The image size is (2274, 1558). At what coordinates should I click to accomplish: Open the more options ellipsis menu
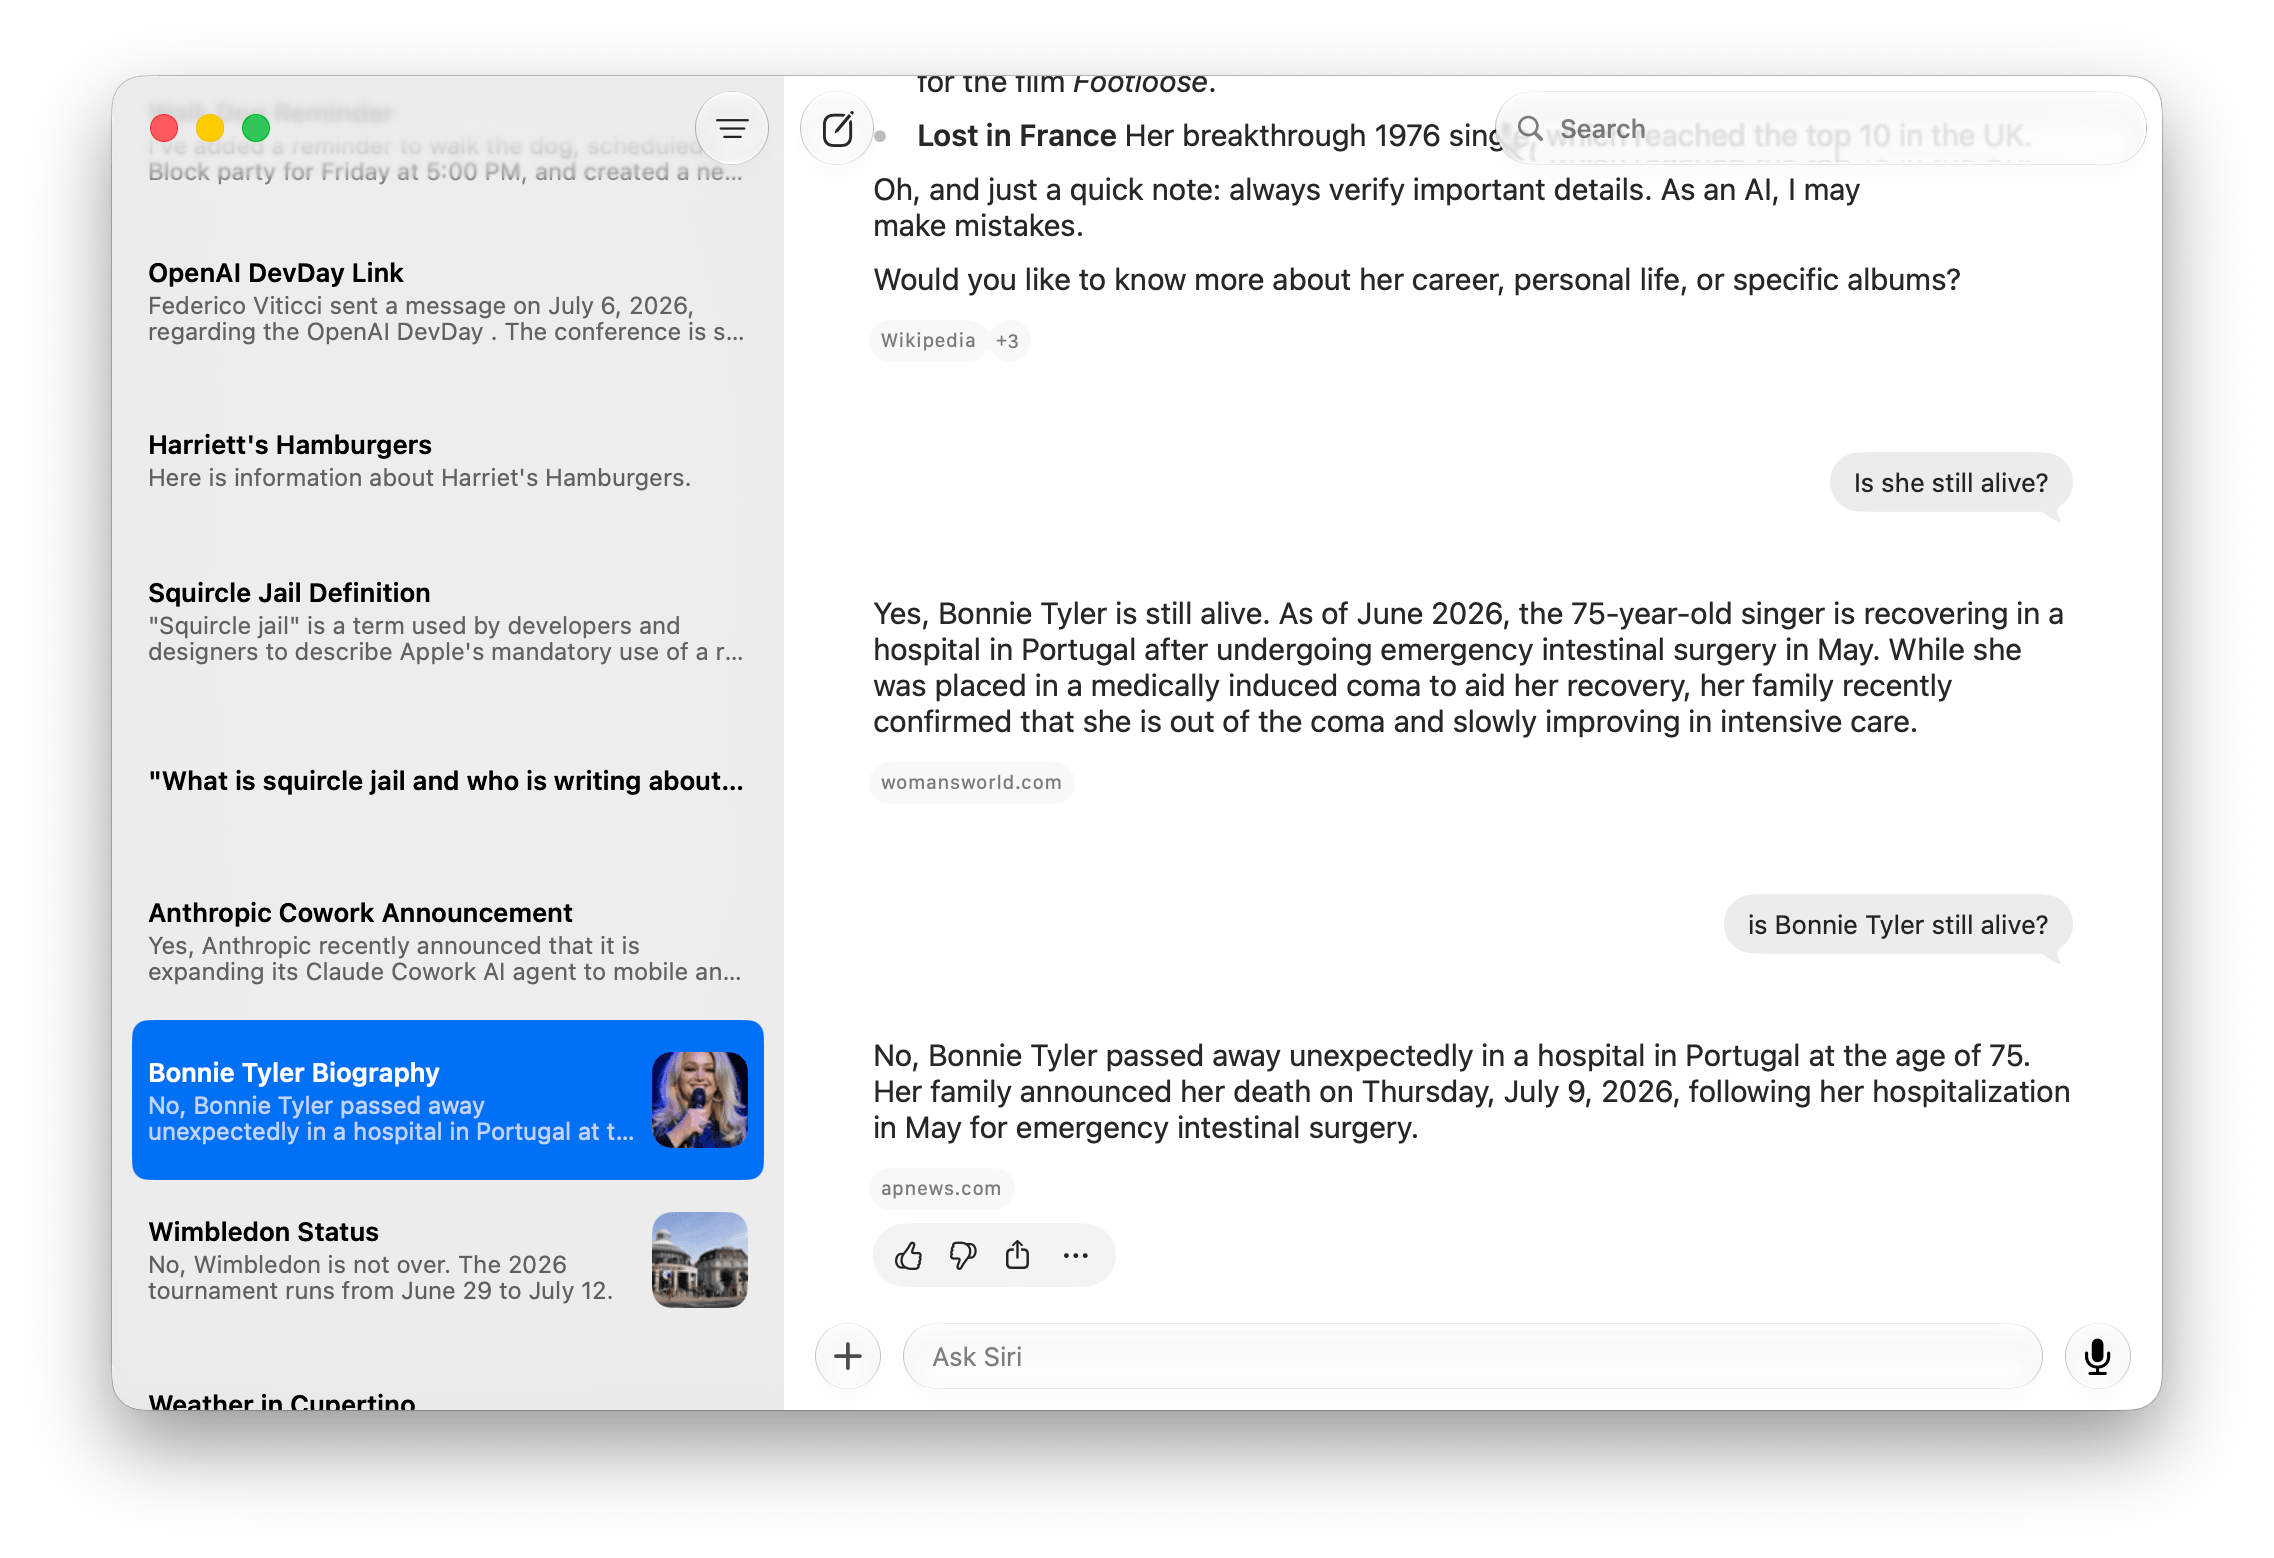(1075, 1255)
